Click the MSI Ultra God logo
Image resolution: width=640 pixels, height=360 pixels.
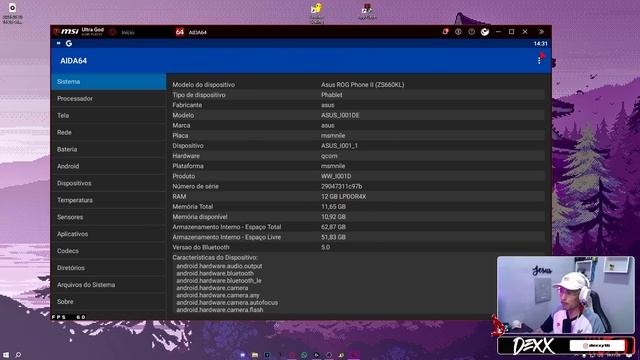click(x=78, y=31)
